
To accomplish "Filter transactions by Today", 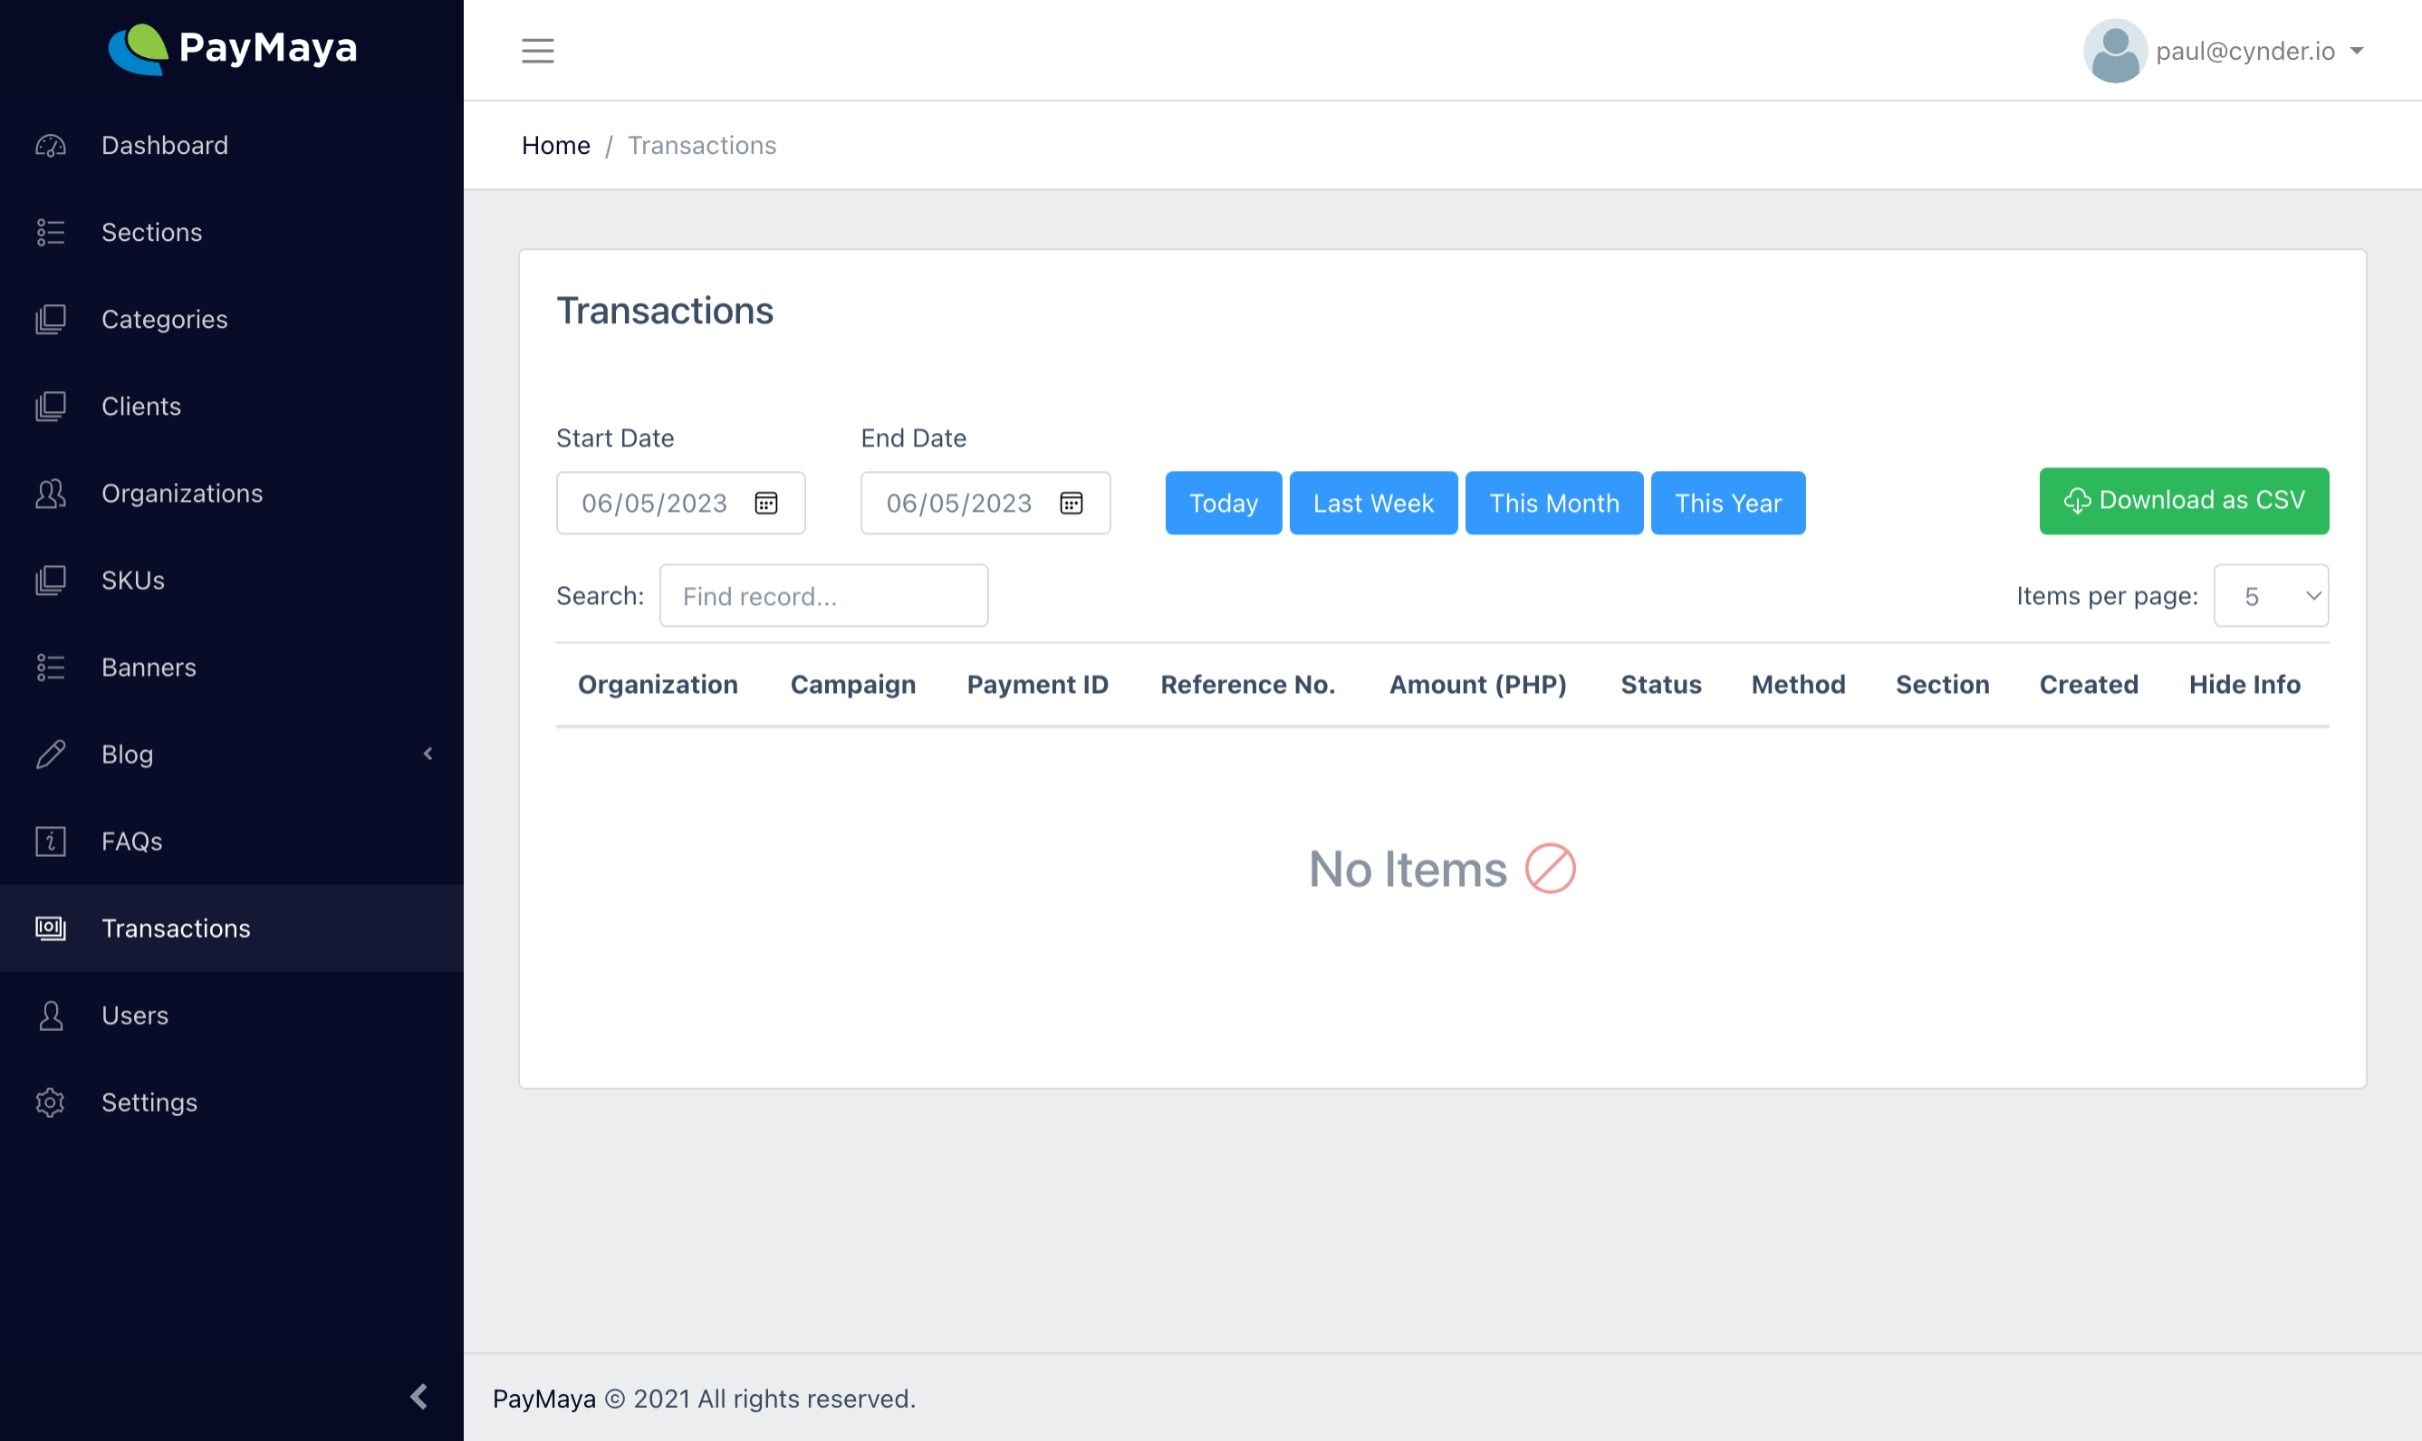I will pyautogui.click(x=1223, y=503).
